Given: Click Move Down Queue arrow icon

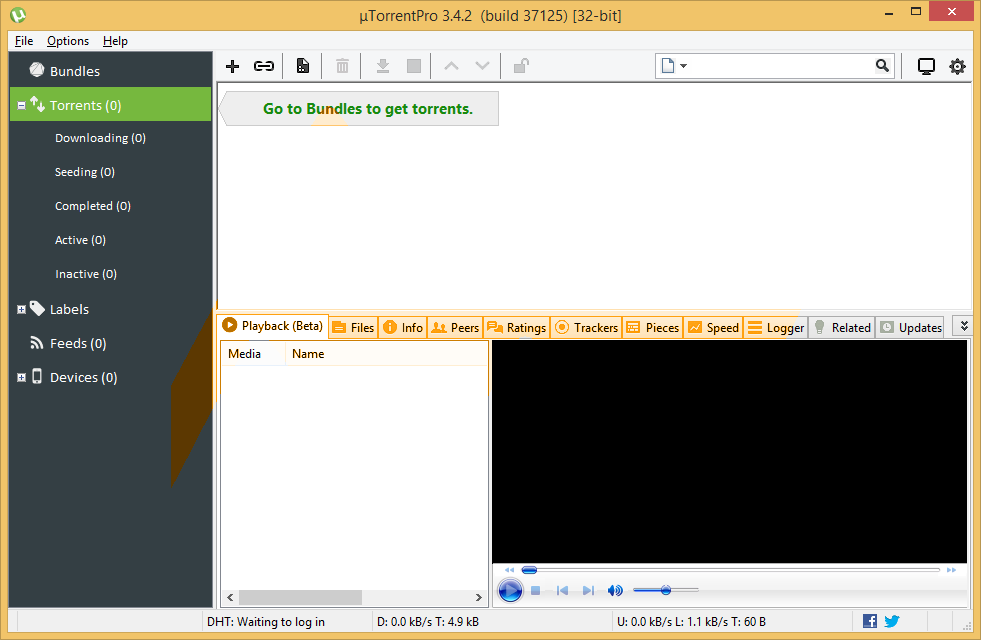Looking at the screenshot, I should tap(482, 66).
